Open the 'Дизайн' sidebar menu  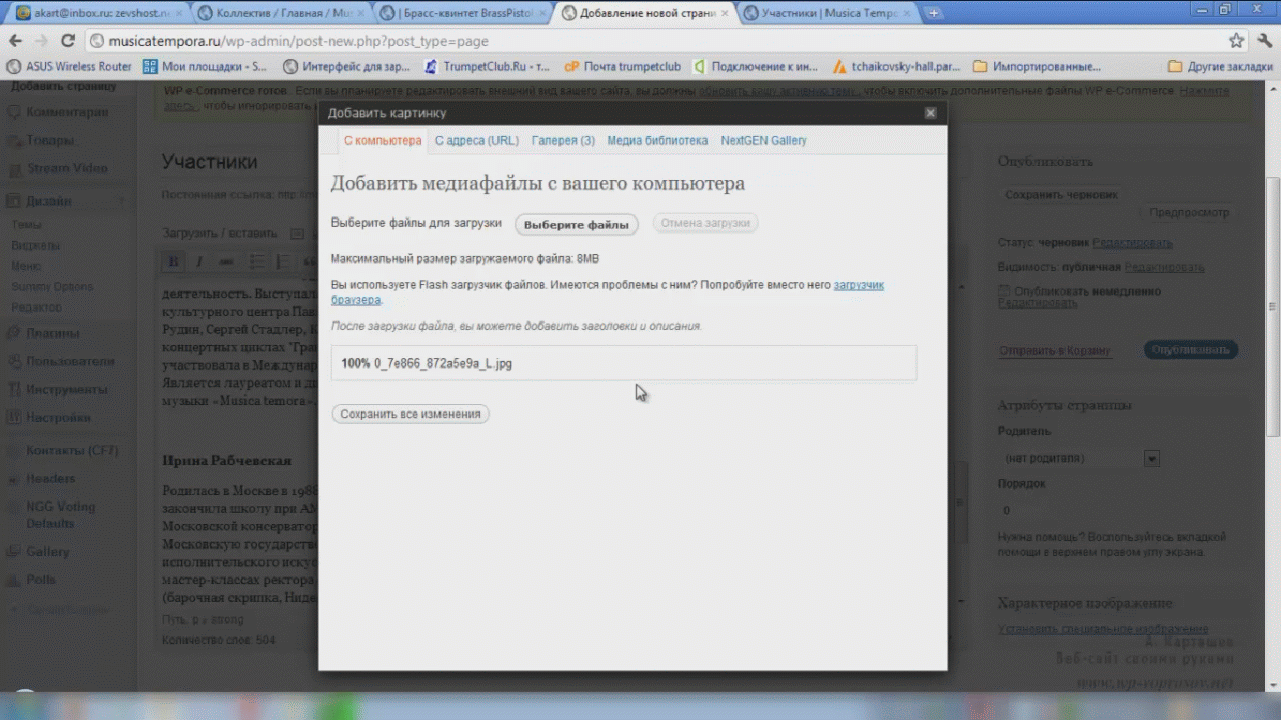pos(49,201)
